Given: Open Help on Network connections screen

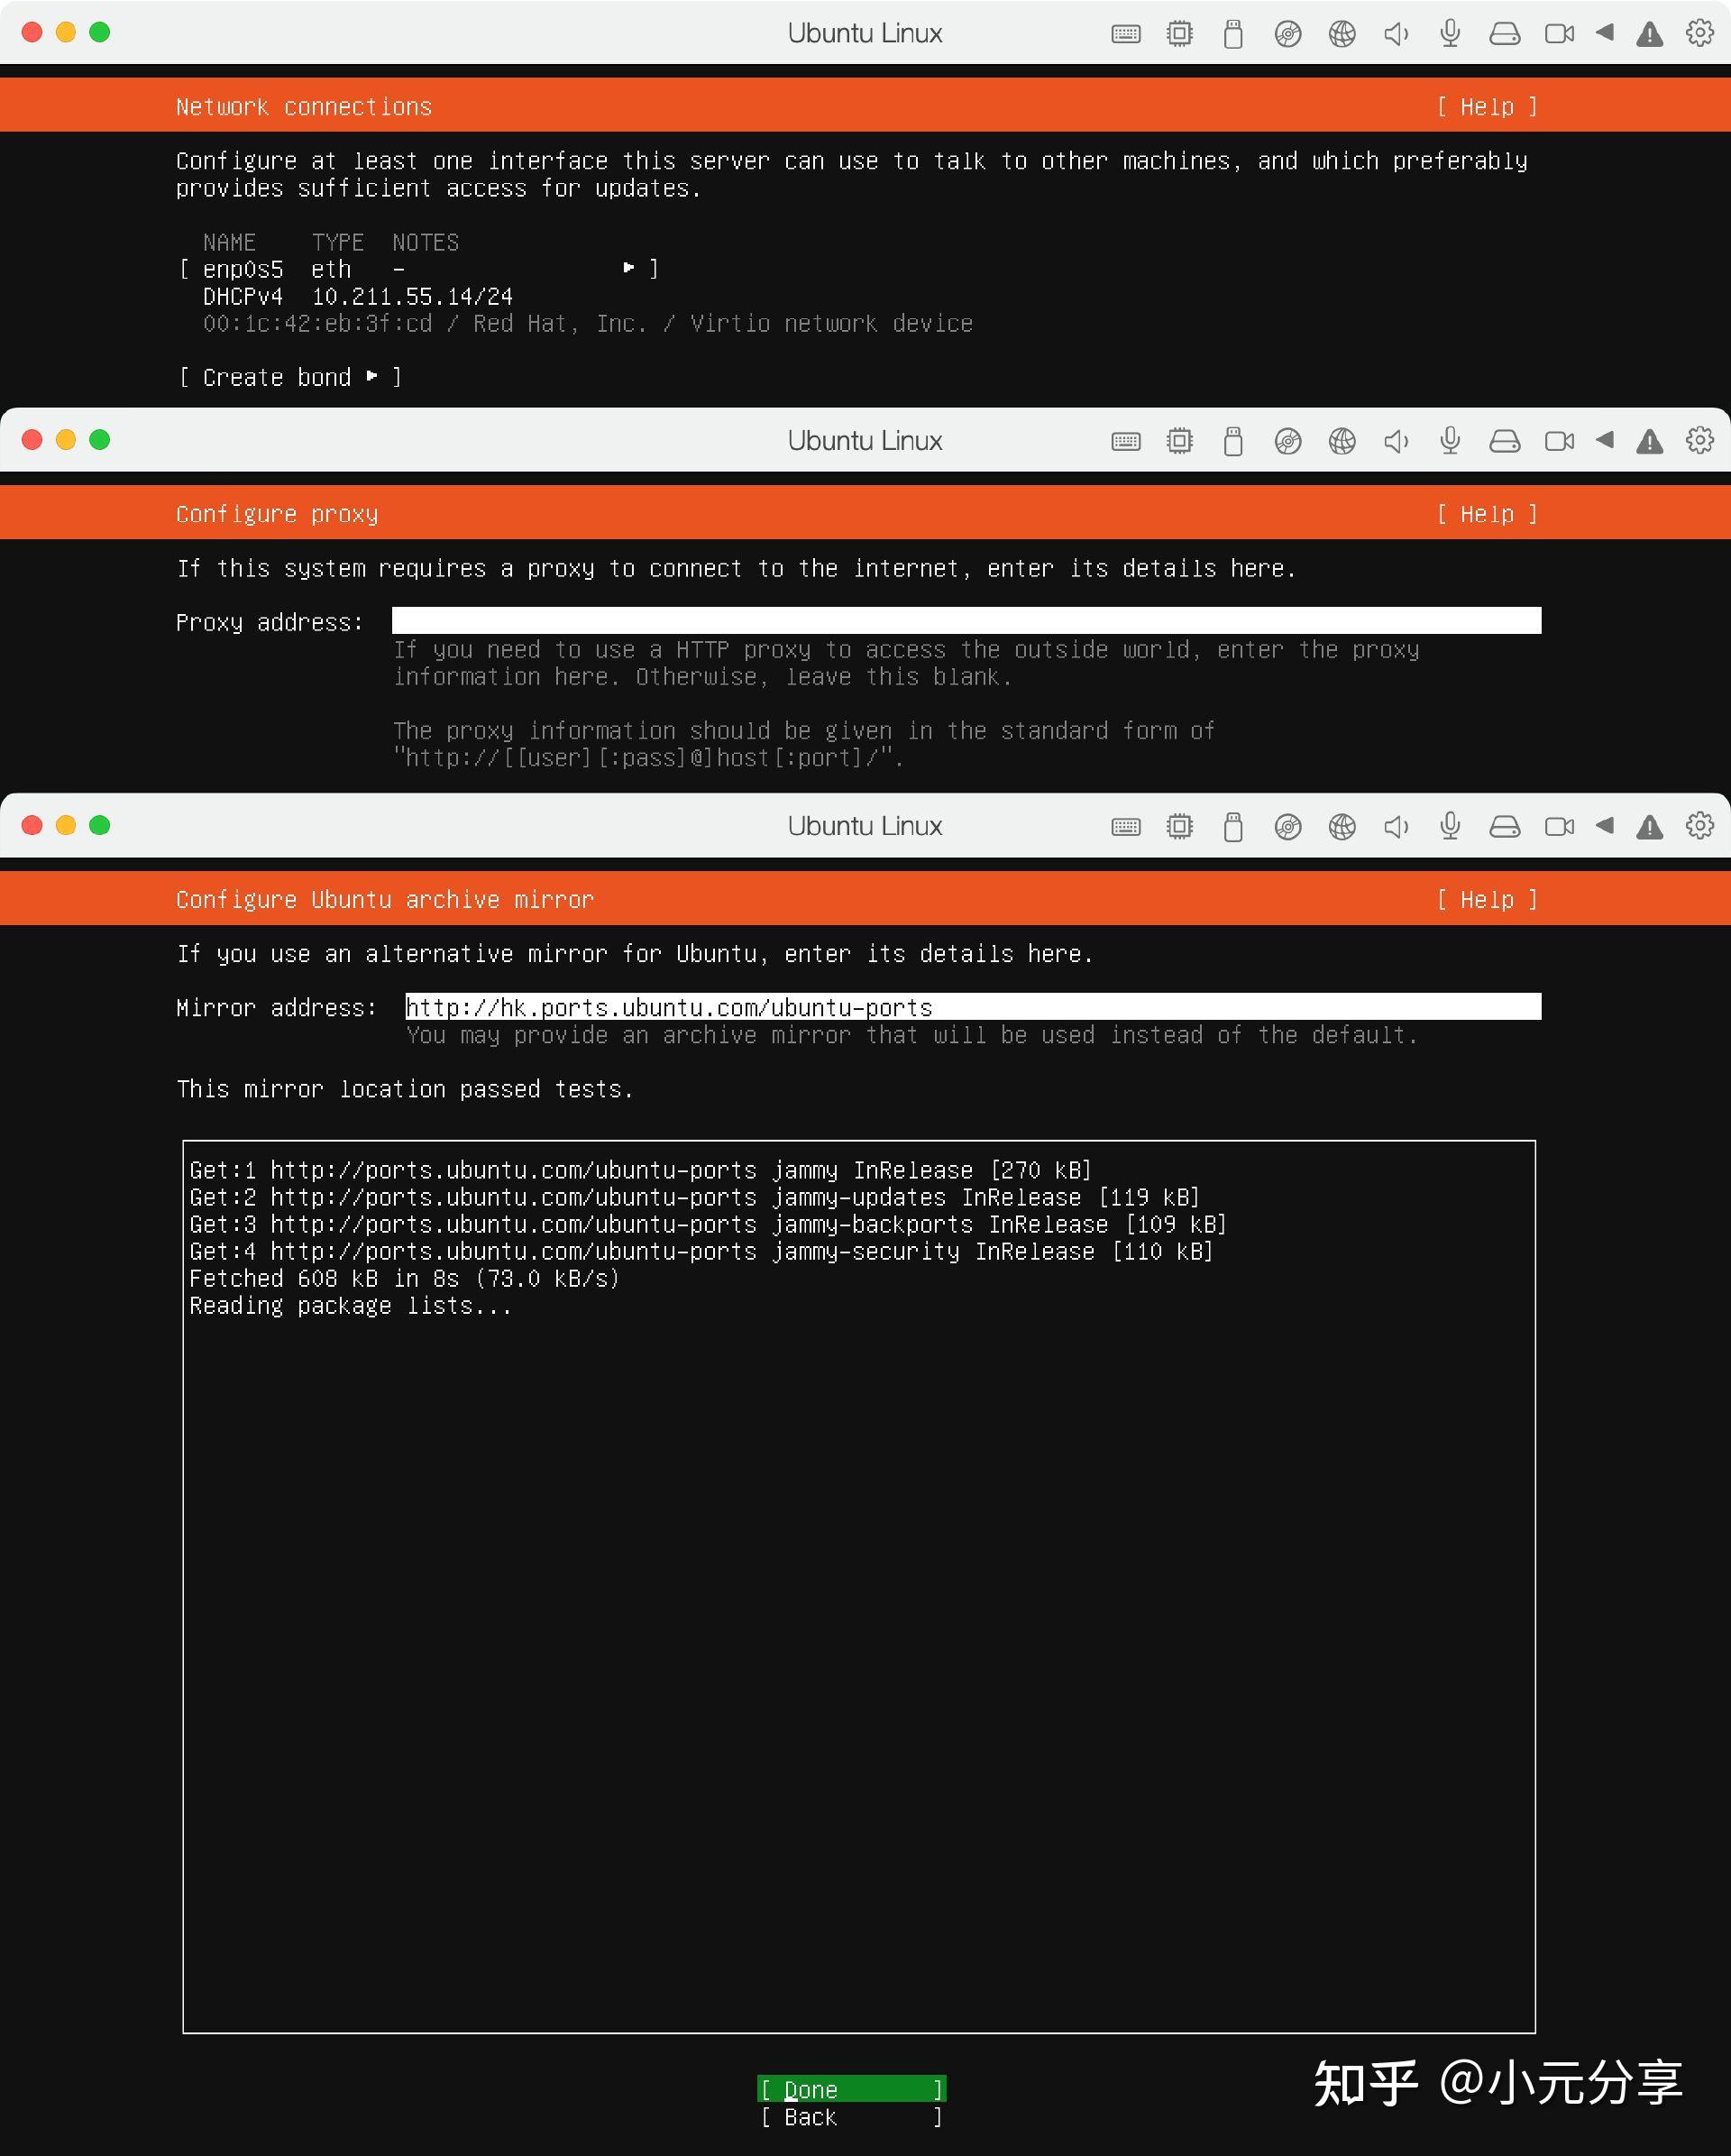Looking at the screenshot, I should click(x=1486, y=107).
